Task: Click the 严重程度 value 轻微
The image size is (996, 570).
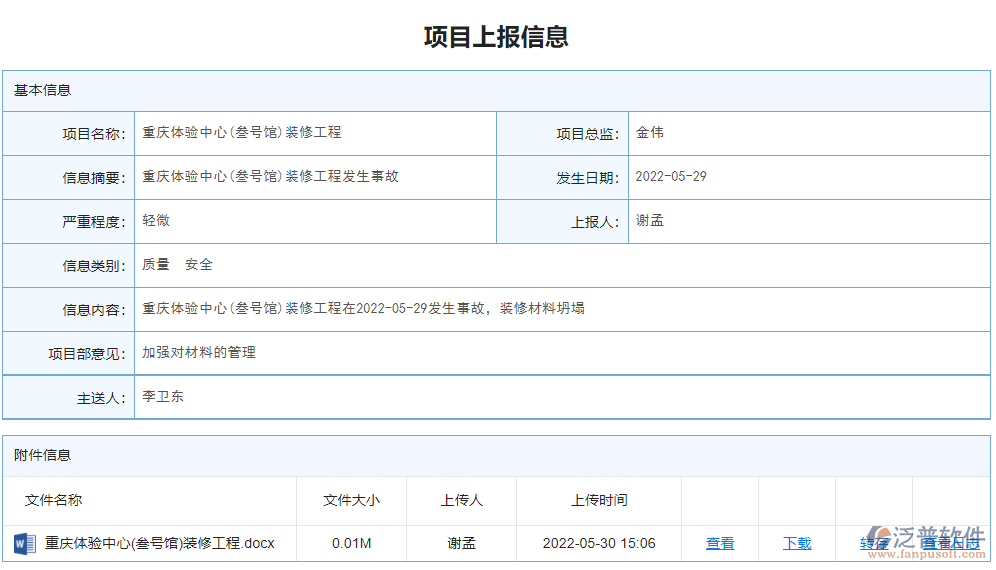Action: click(156, 220)
